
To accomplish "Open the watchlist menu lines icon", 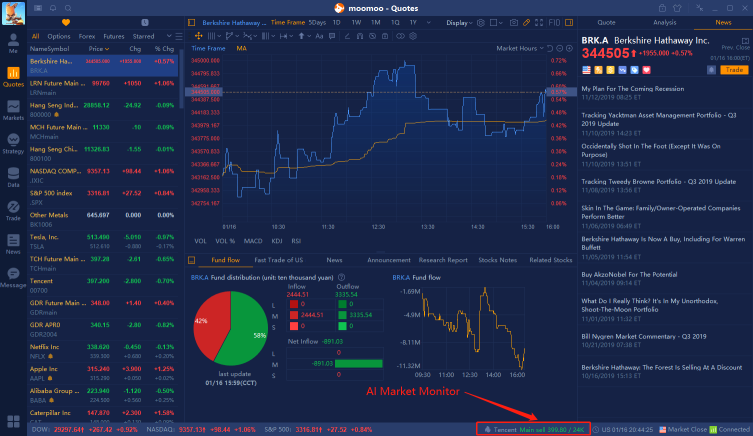I will (x=179, y=36).
